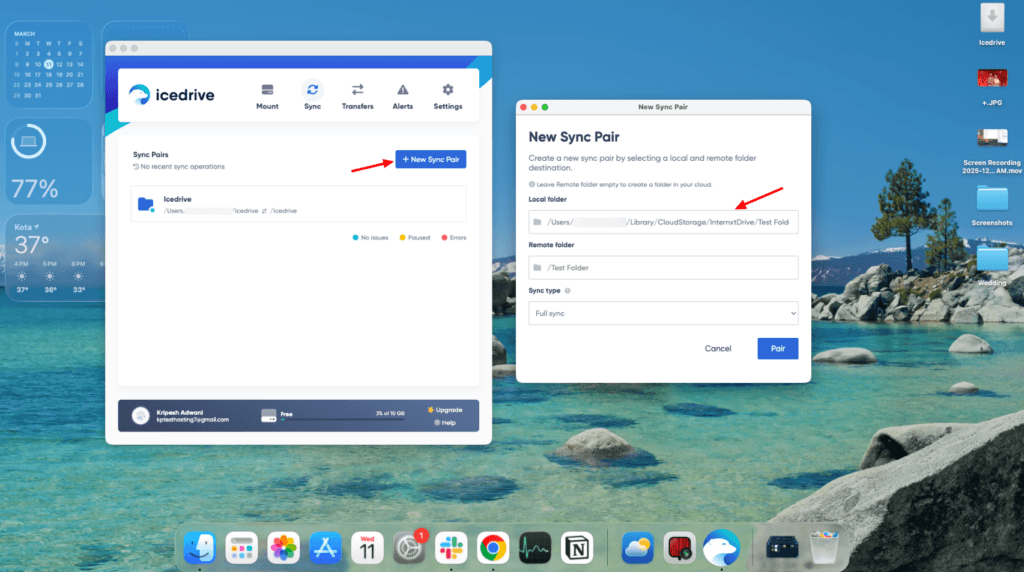
Task: Open Slack from the dock
Action: [x=451, y=547]
